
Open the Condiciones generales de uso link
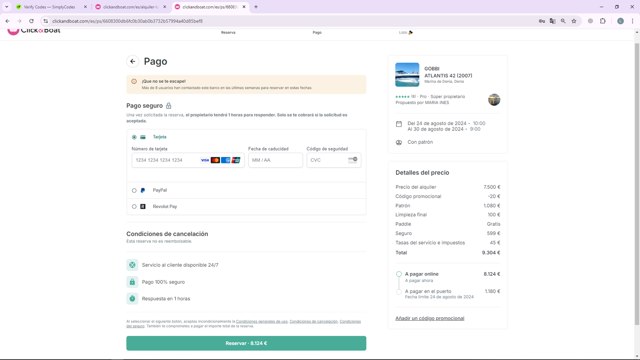(x=262, y=322)
